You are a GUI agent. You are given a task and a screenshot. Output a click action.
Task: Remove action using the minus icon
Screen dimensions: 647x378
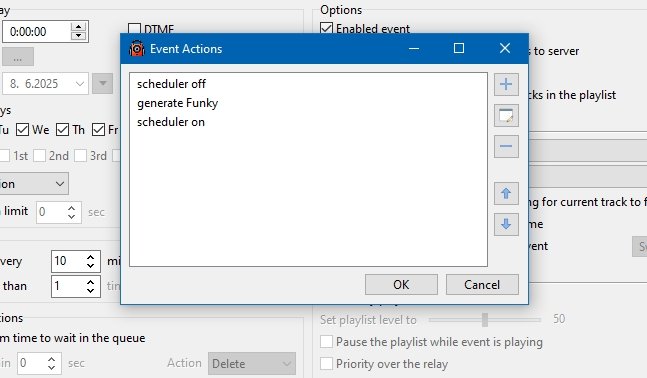pos(506,146)
